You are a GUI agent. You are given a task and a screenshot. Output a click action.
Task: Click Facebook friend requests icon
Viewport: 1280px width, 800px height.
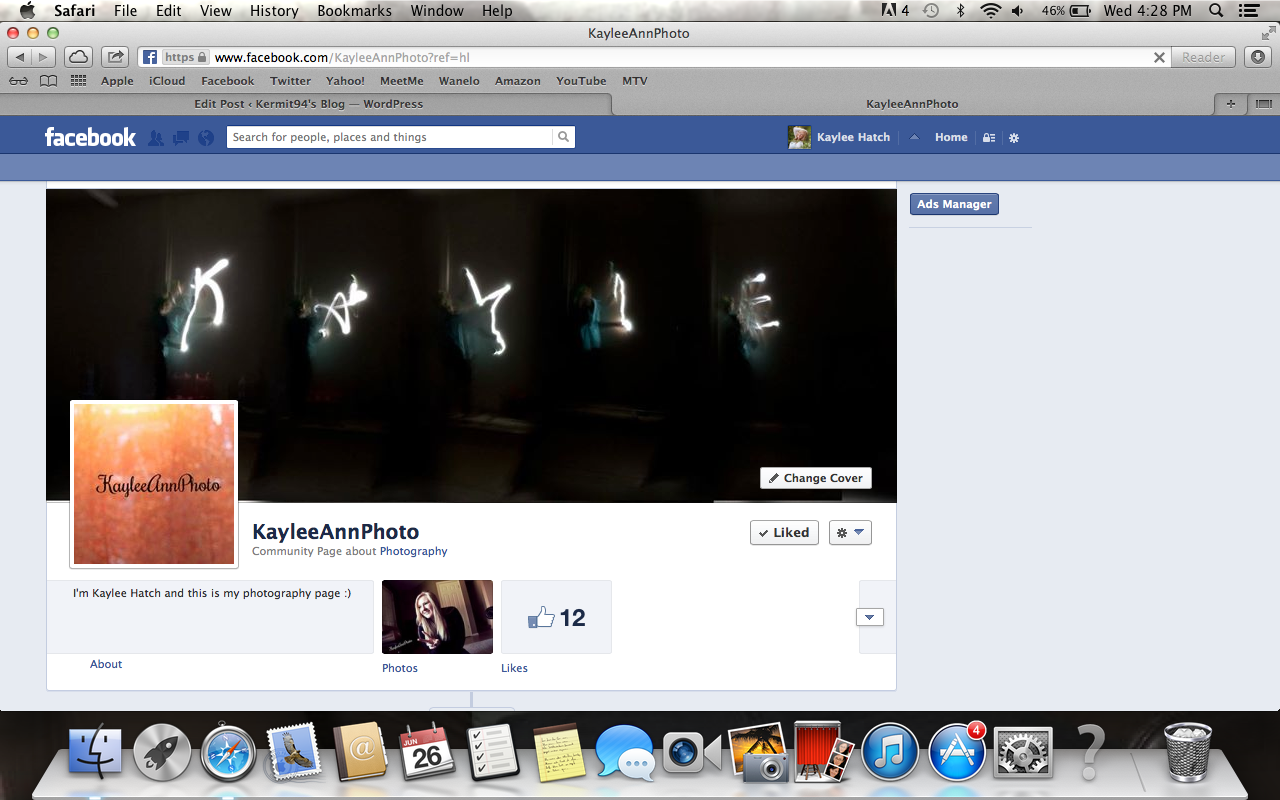pyautogui.click(x=156, y=138)
